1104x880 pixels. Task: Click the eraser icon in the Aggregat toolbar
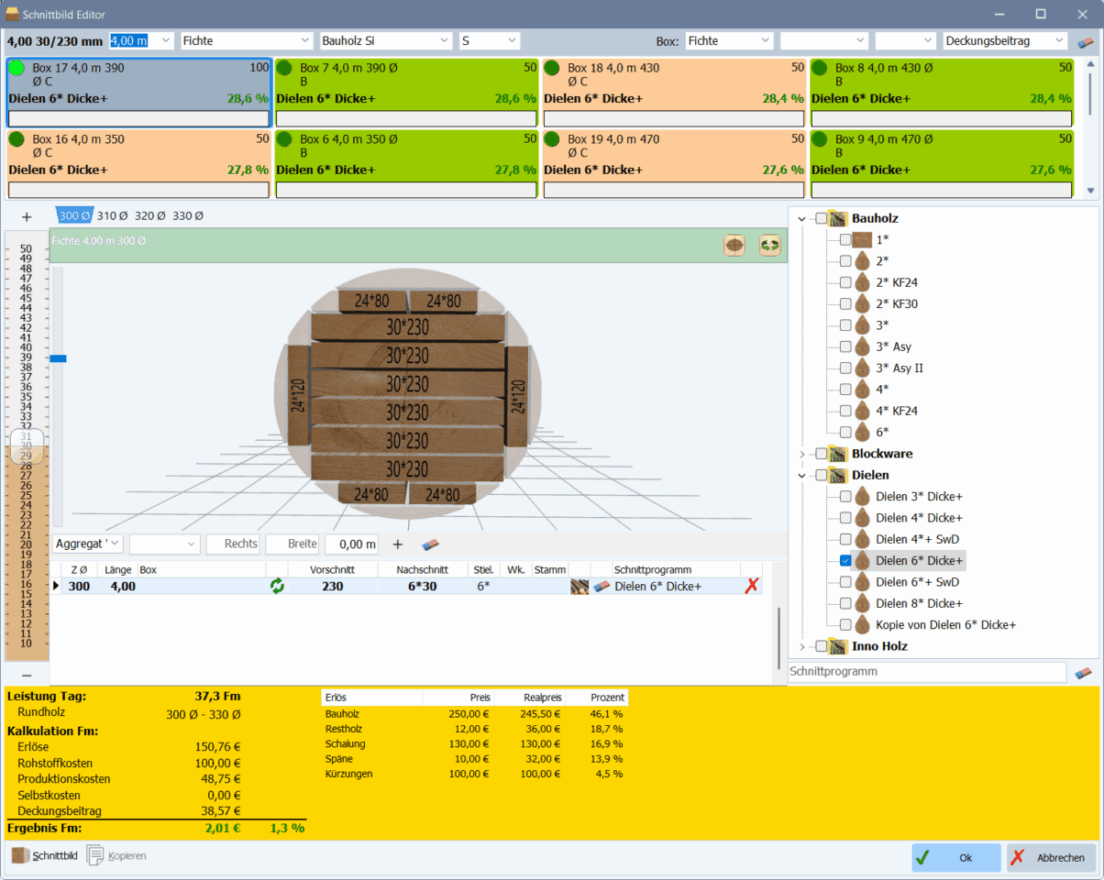point(430,544)
